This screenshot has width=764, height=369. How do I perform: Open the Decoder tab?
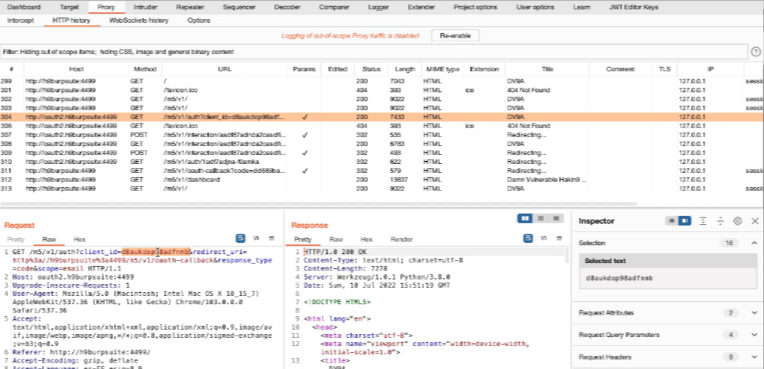pyautogui.click(x=287, y=7)
